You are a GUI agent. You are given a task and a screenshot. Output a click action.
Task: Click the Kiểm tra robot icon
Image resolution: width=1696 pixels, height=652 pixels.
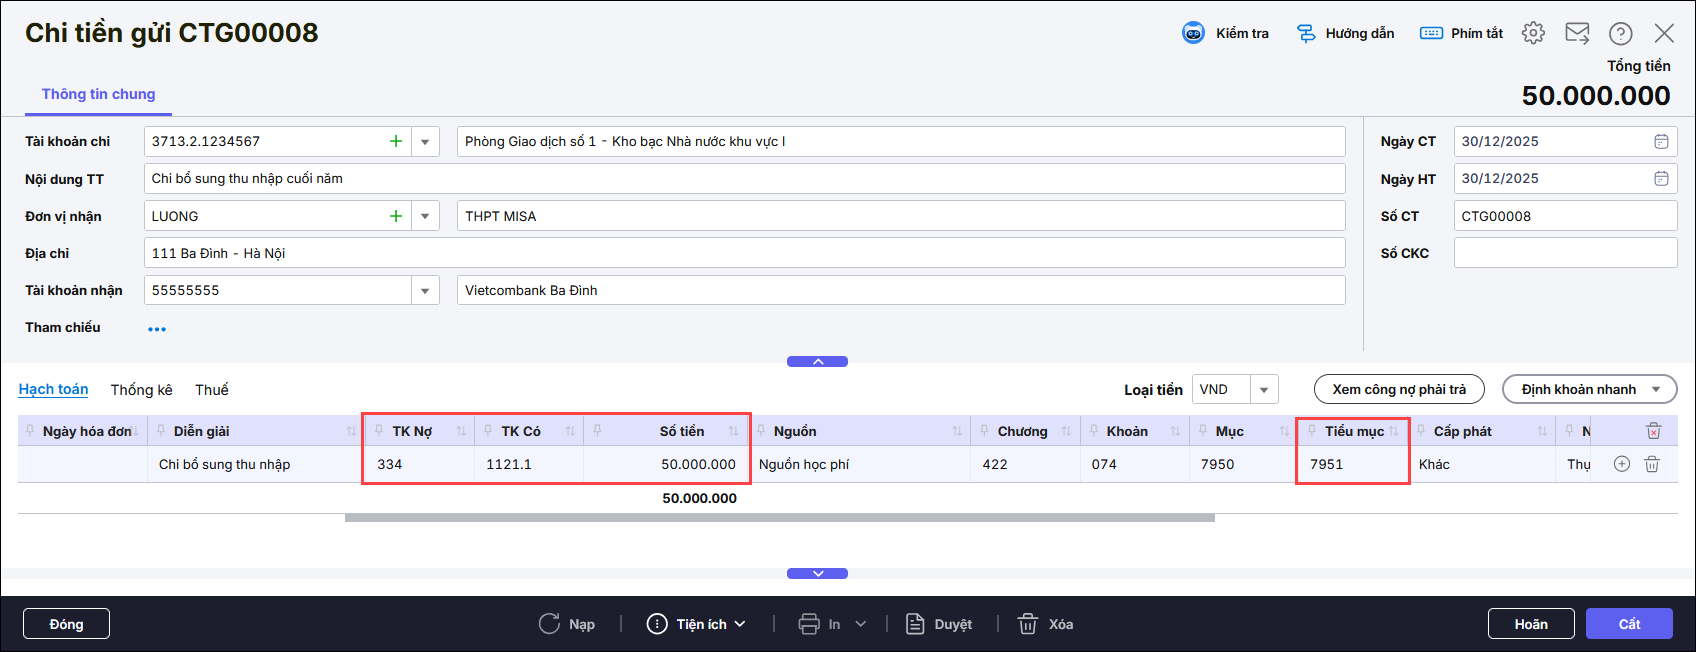coord(1193,33)
